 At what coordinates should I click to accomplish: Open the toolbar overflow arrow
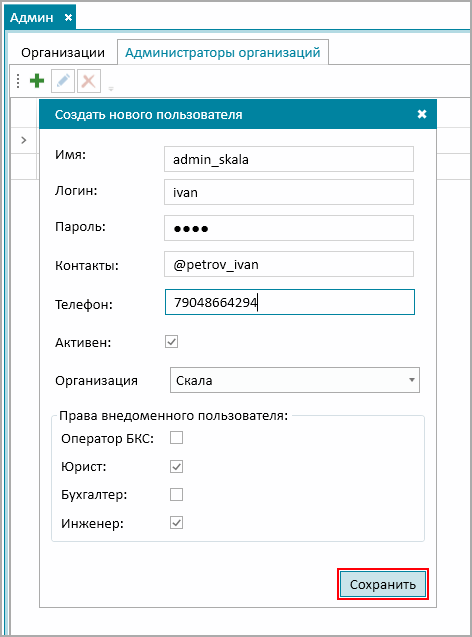110,89
